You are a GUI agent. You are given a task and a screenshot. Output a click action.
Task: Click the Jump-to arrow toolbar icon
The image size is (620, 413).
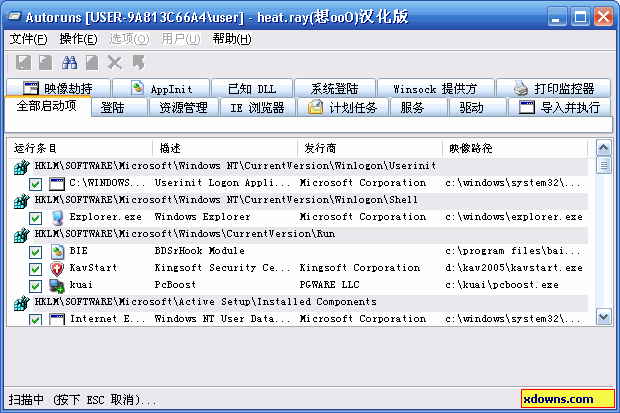pyautogui.click(x=138, y=63)
